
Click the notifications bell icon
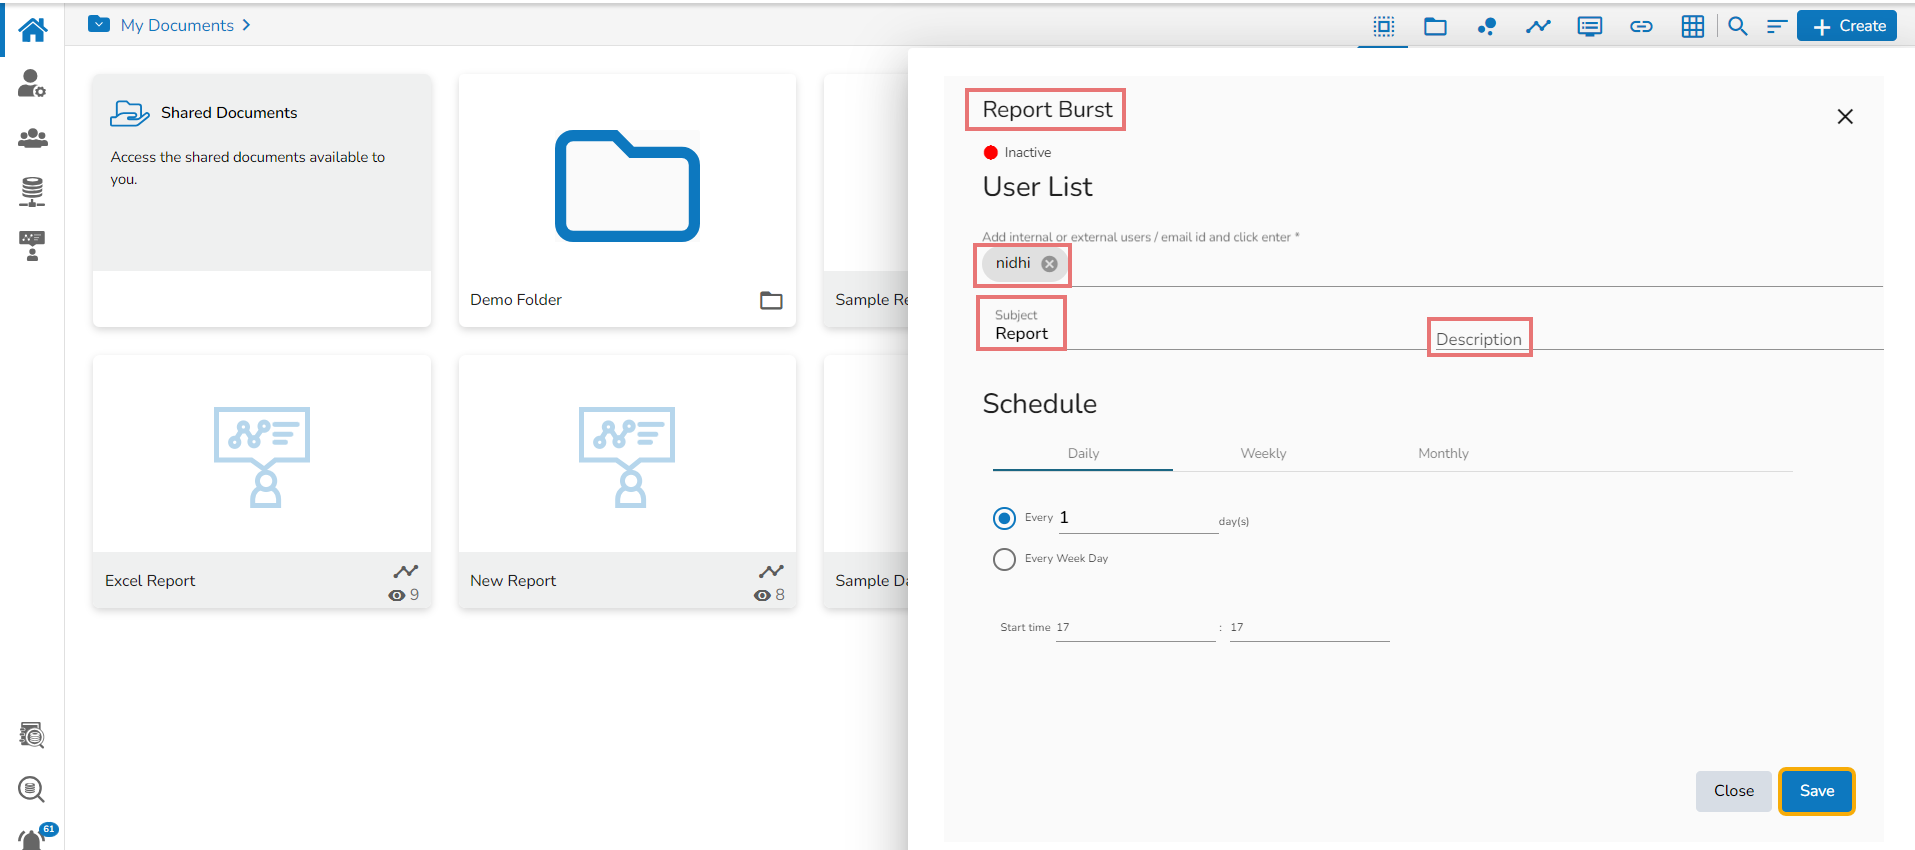coord(32,838)
